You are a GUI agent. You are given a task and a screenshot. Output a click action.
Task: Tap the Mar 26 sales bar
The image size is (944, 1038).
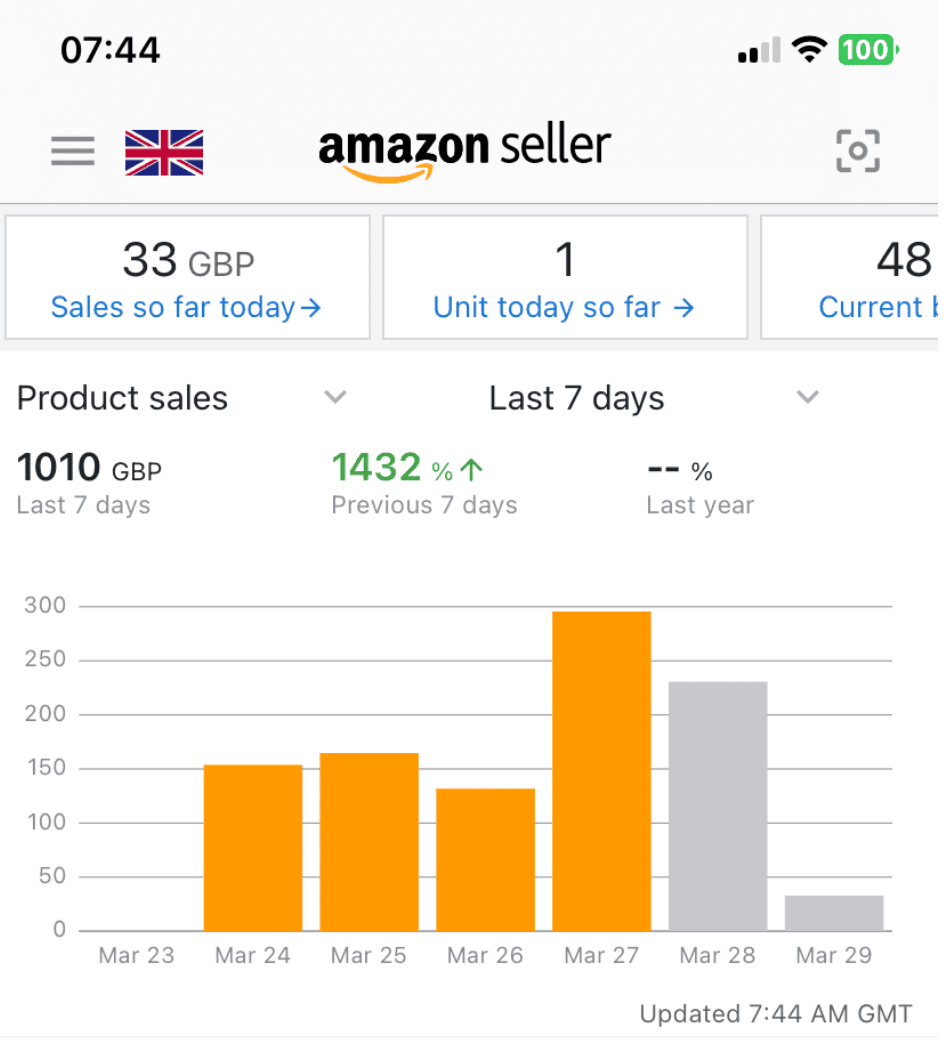coord(485,859)
